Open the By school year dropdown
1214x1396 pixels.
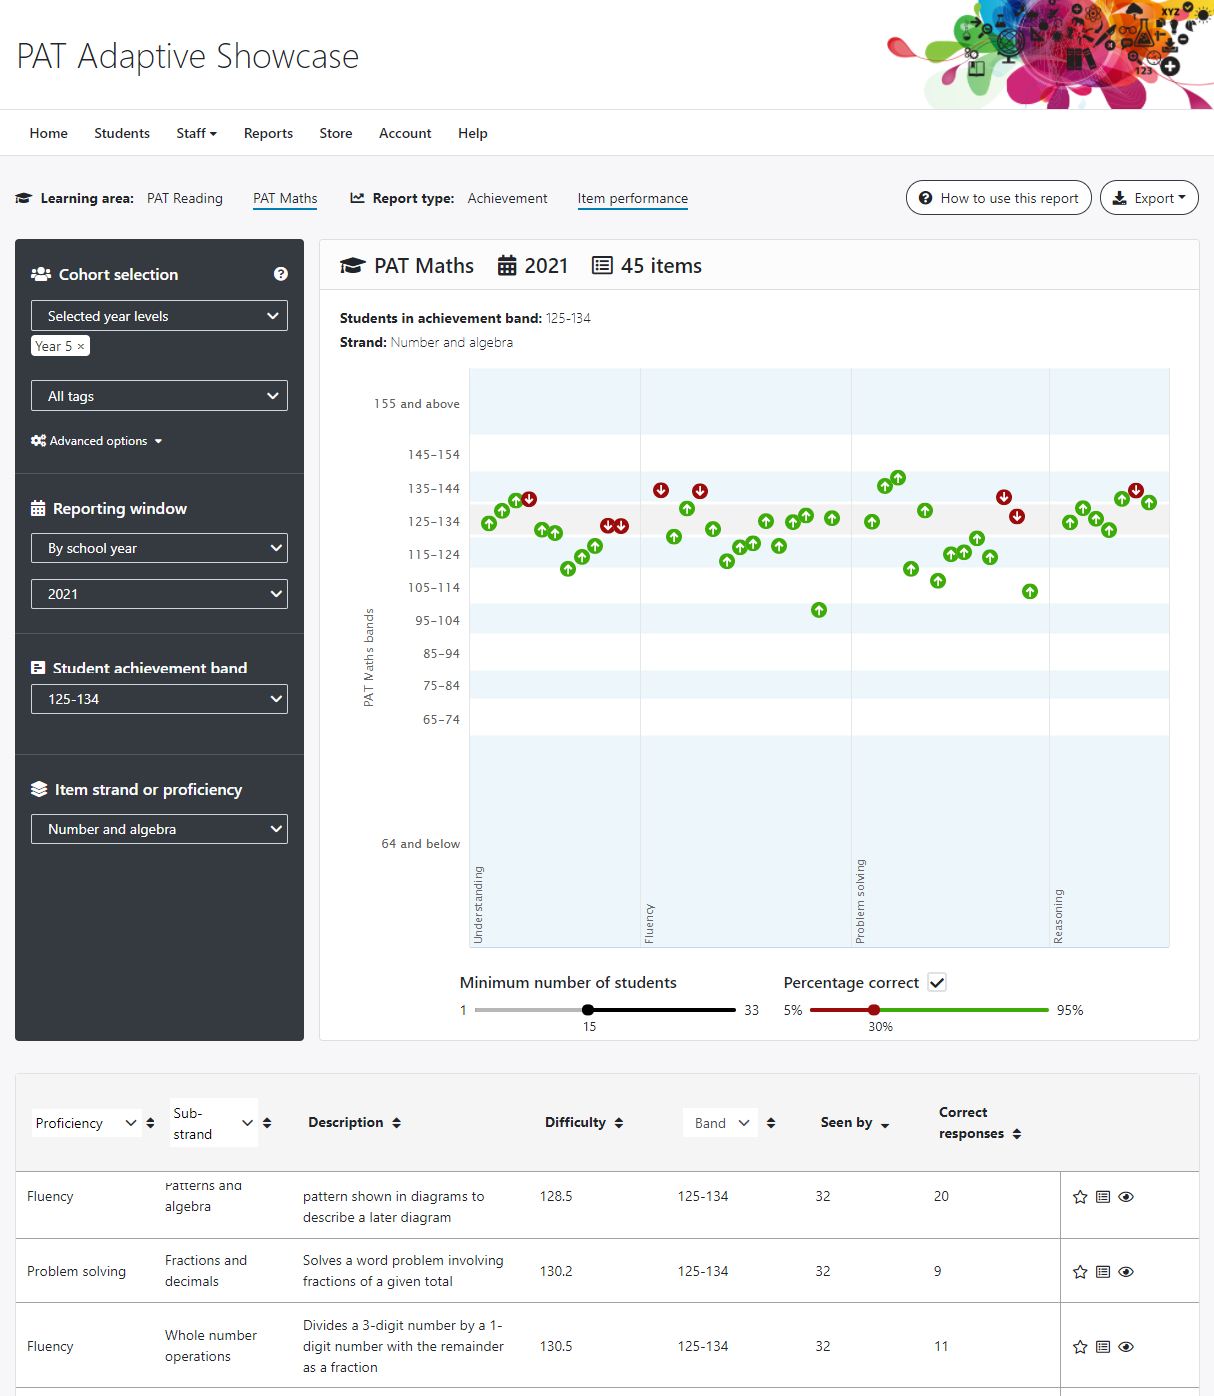pos(159,548)
